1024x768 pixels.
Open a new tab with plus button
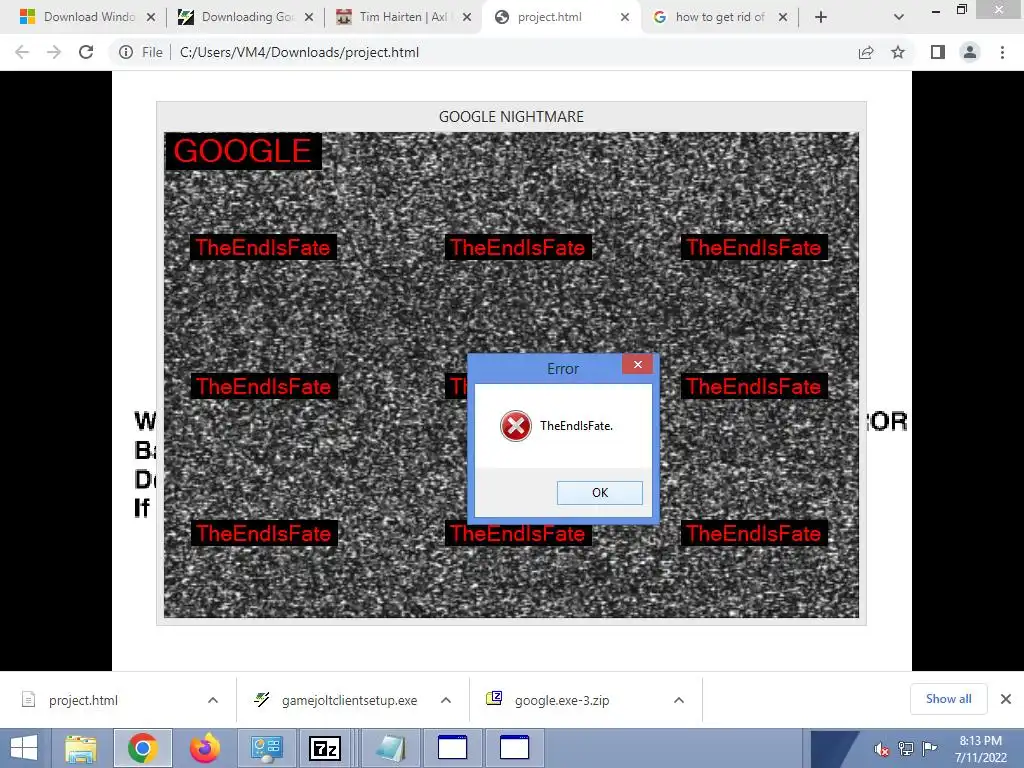pyautogui.click(x=821, y=17)
